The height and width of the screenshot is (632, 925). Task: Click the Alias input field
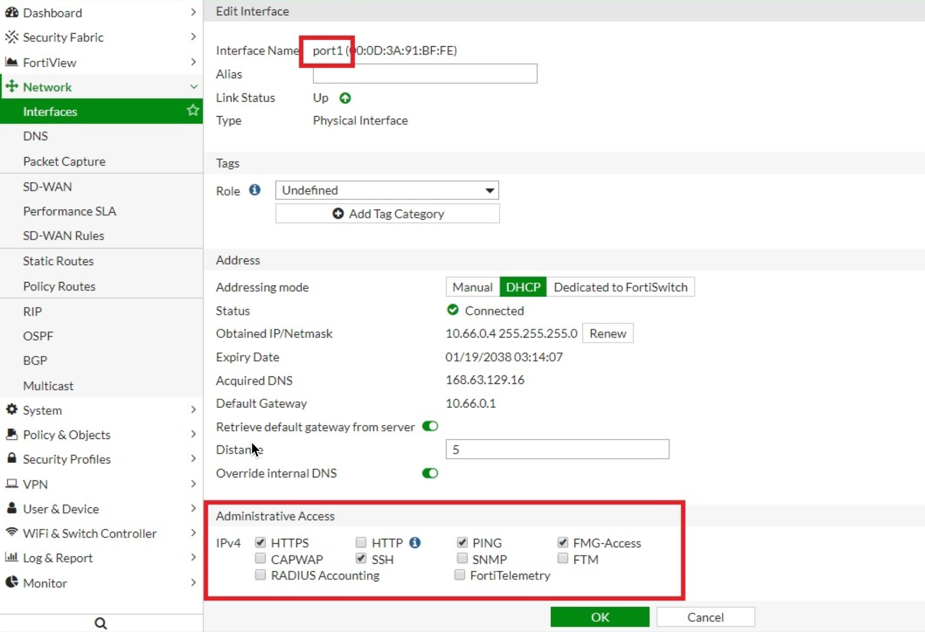(x=425, y=74)
